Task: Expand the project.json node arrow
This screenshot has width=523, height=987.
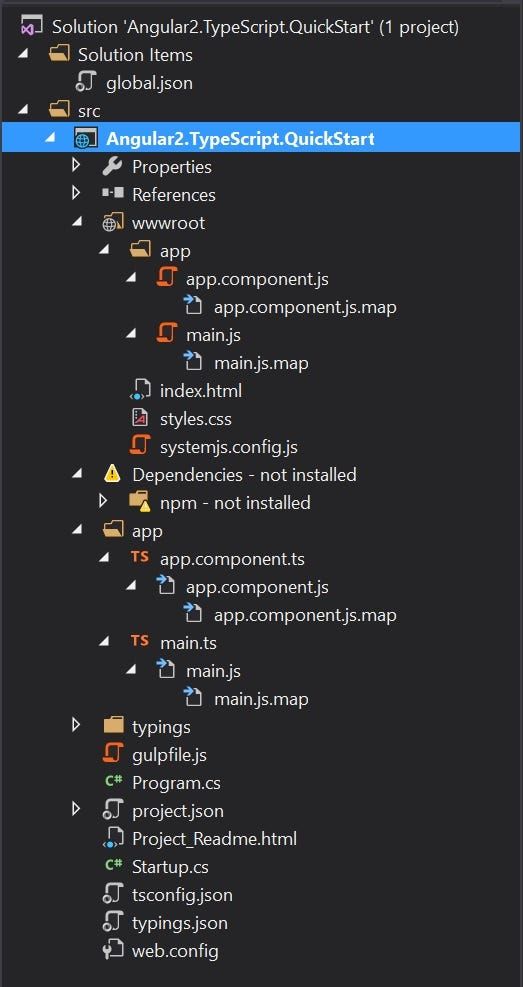Action: [76, 809]
